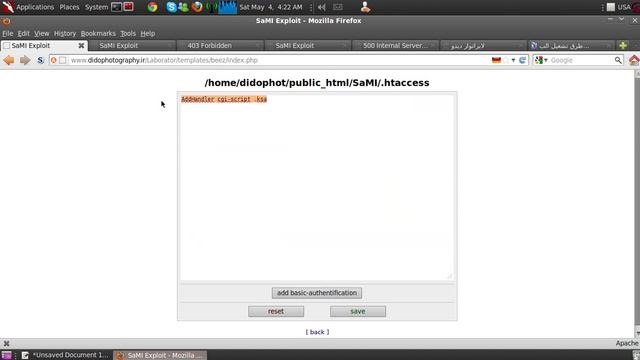Click the page's vertical scrollbar
This screenshot has height=360, width=640.
point(637,203)
